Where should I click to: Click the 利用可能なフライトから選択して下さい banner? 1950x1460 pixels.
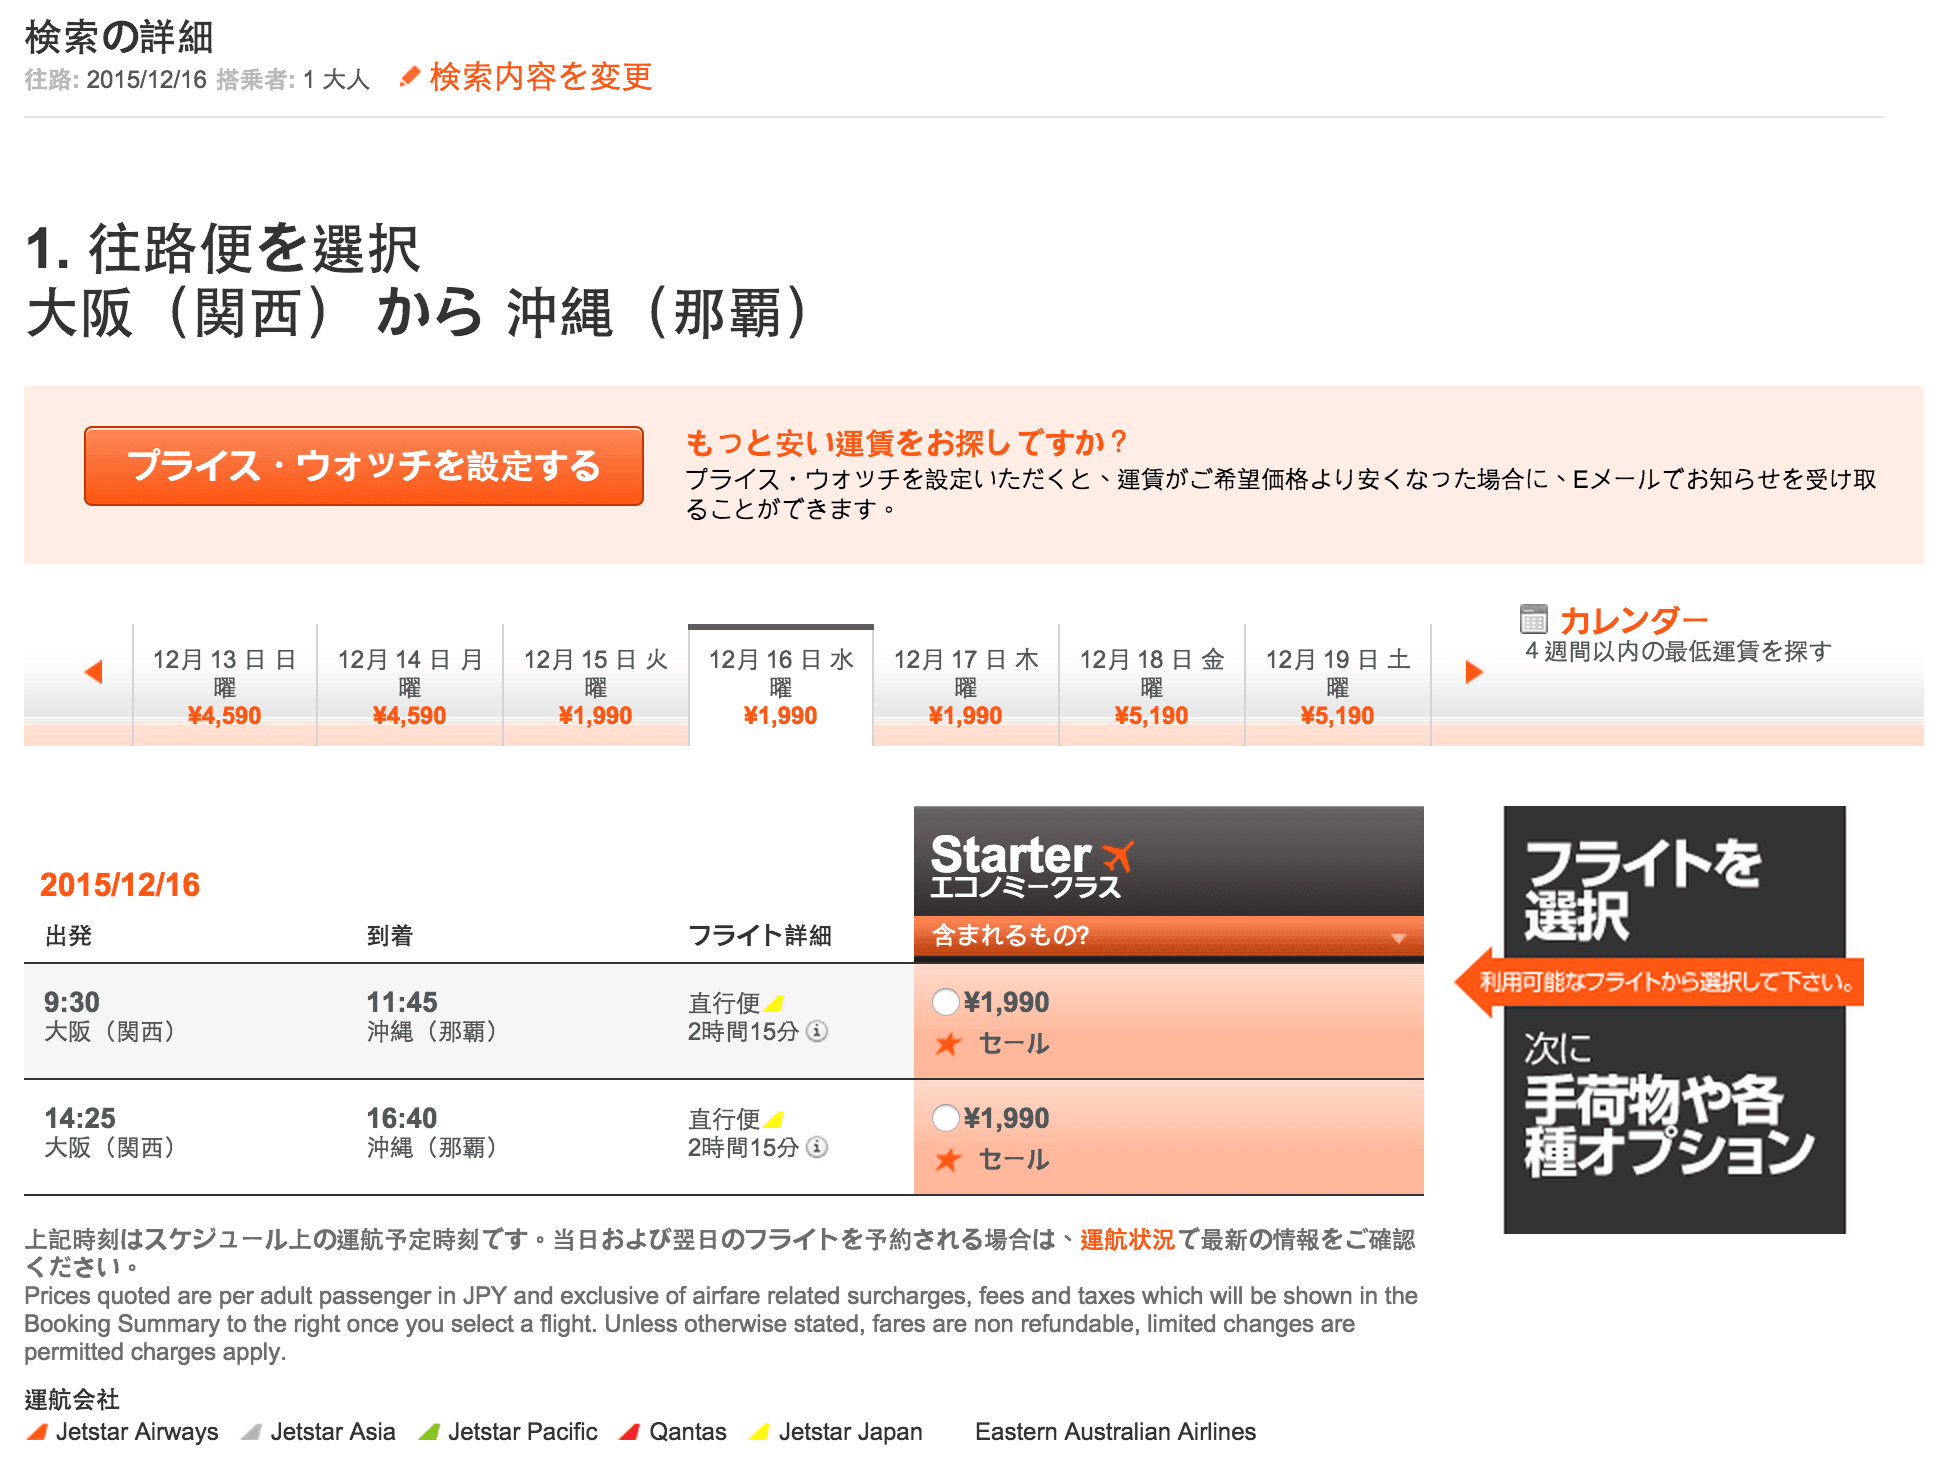1660,982
